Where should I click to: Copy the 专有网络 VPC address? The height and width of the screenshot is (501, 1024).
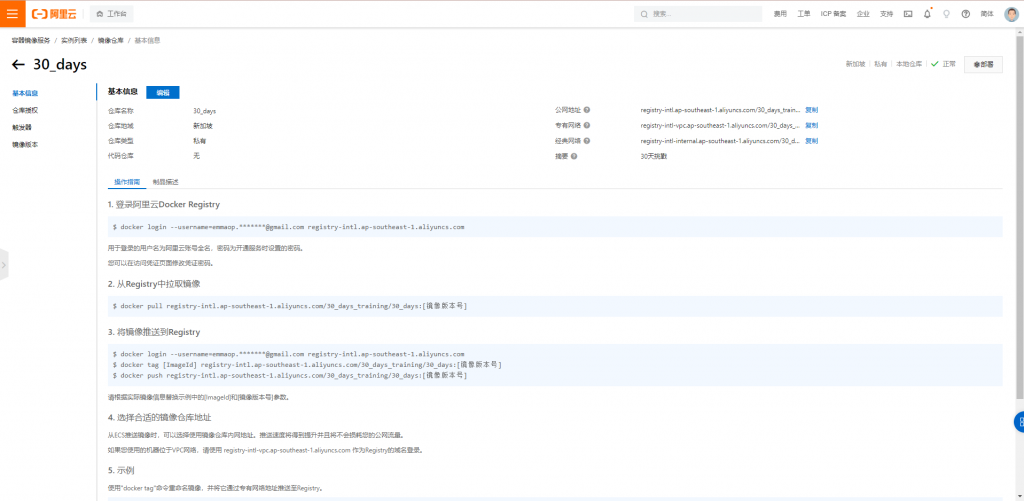coord(812,125)
